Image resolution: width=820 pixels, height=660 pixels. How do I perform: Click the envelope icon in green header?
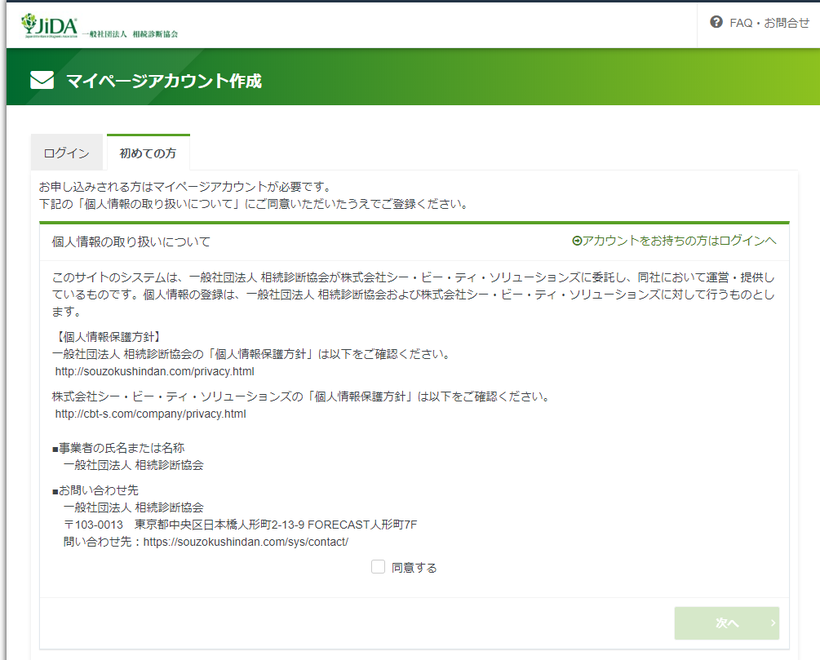click(42, 81)
